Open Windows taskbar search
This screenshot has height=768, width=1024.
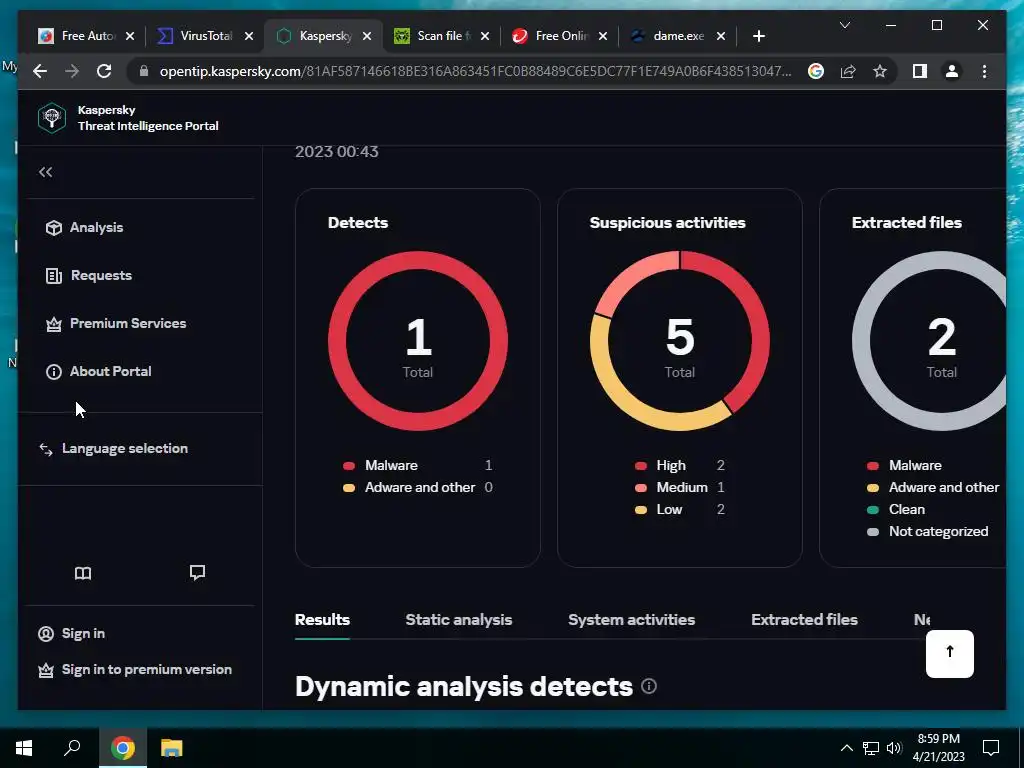72,748
